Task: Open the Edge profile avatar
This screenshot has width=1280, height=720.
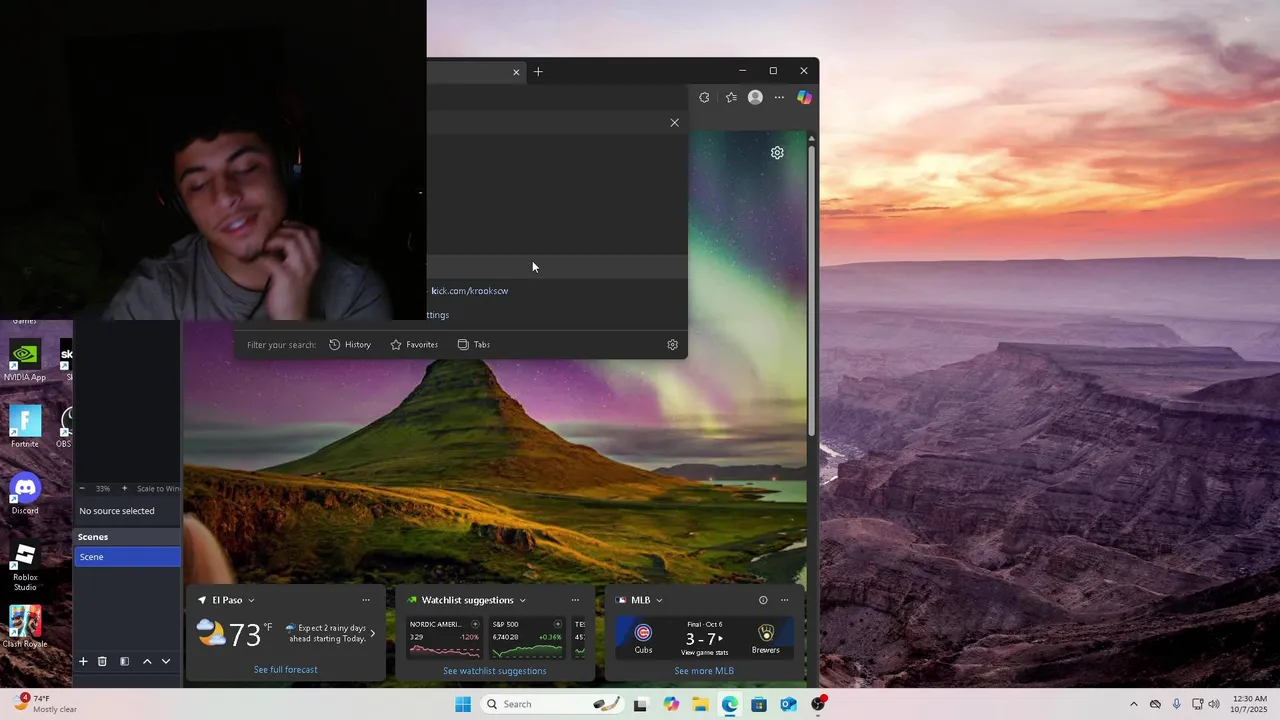Action: click(x=755, y=97)
